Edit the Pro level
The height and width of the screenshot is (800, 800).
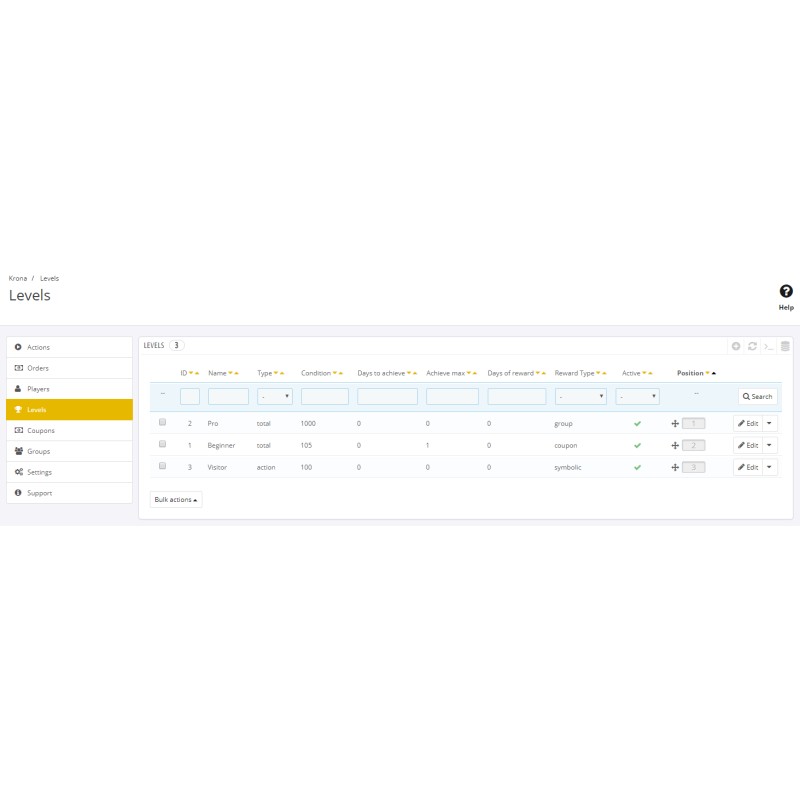(x=748, y=423)
